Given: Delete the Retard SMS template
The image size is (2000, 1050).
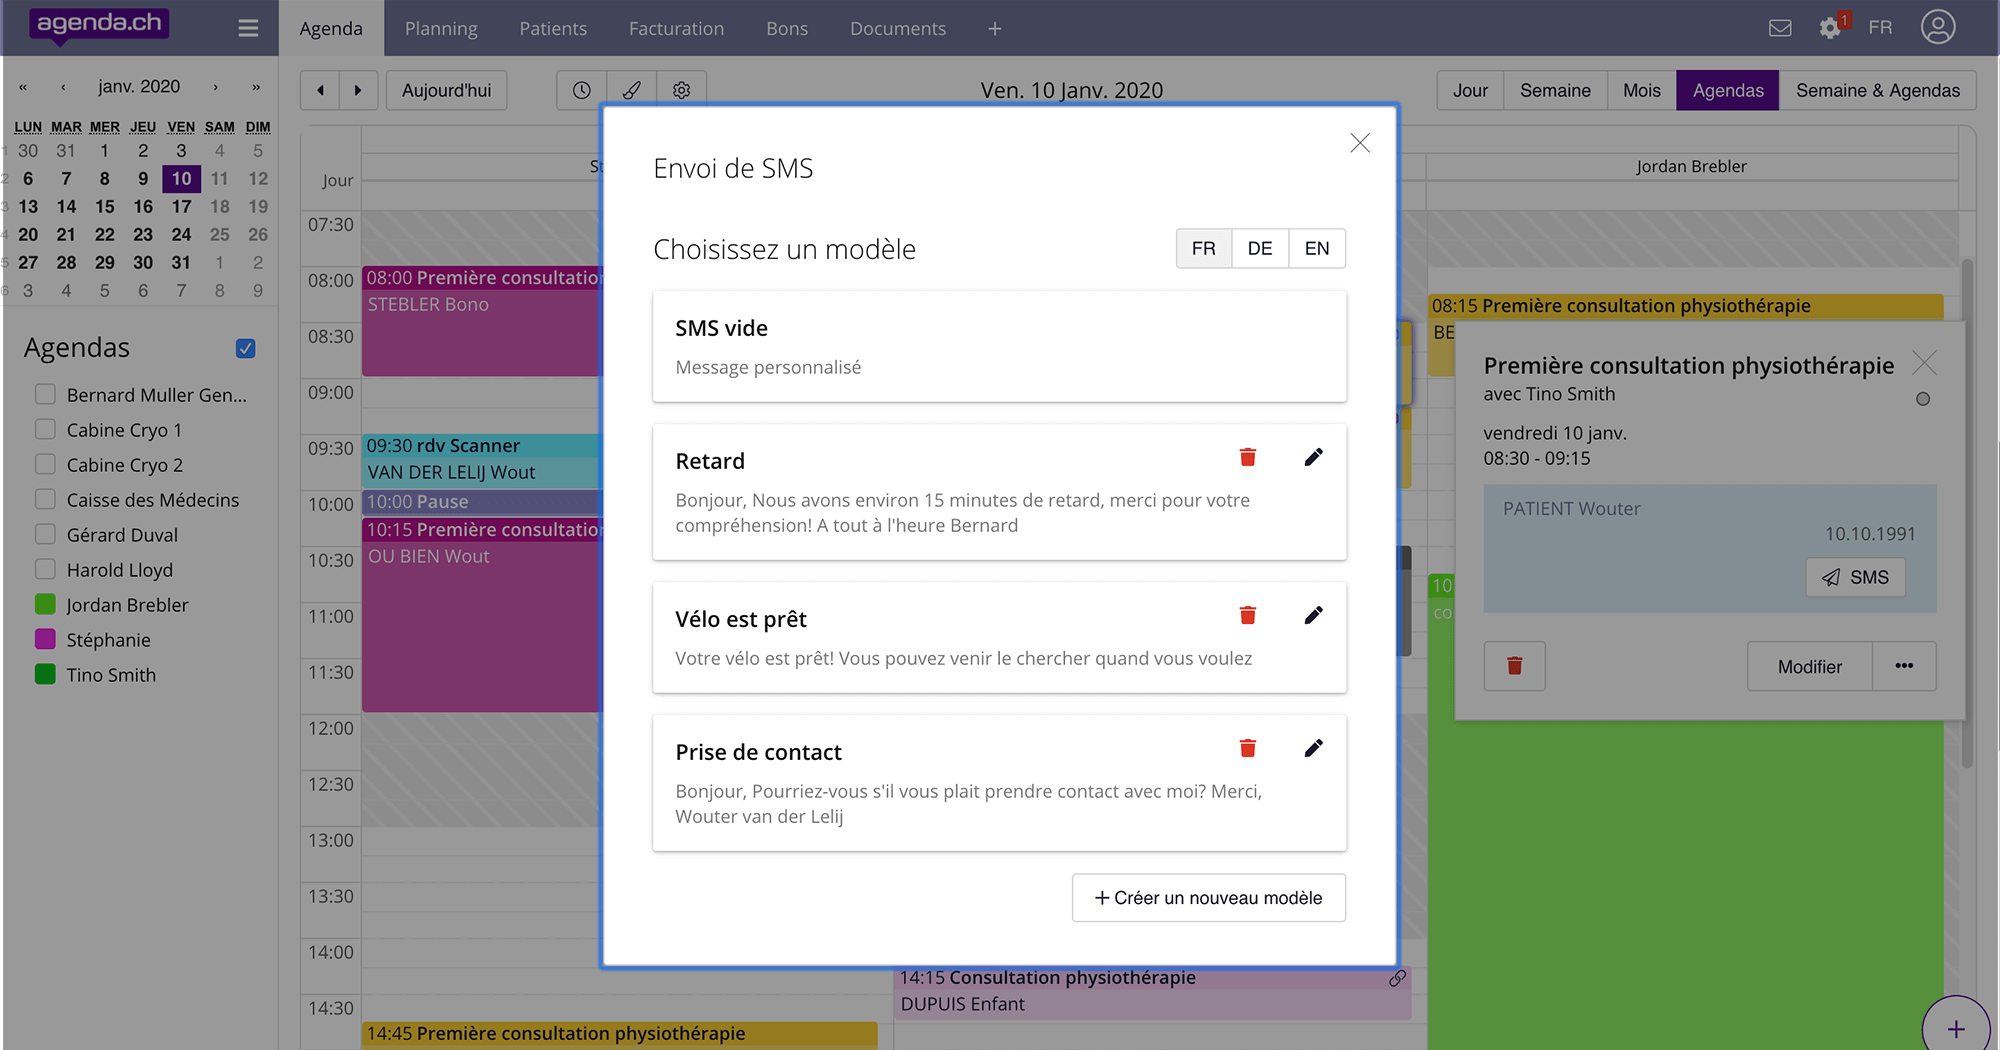Looking at the screenshot, I should pos(1247,457).
